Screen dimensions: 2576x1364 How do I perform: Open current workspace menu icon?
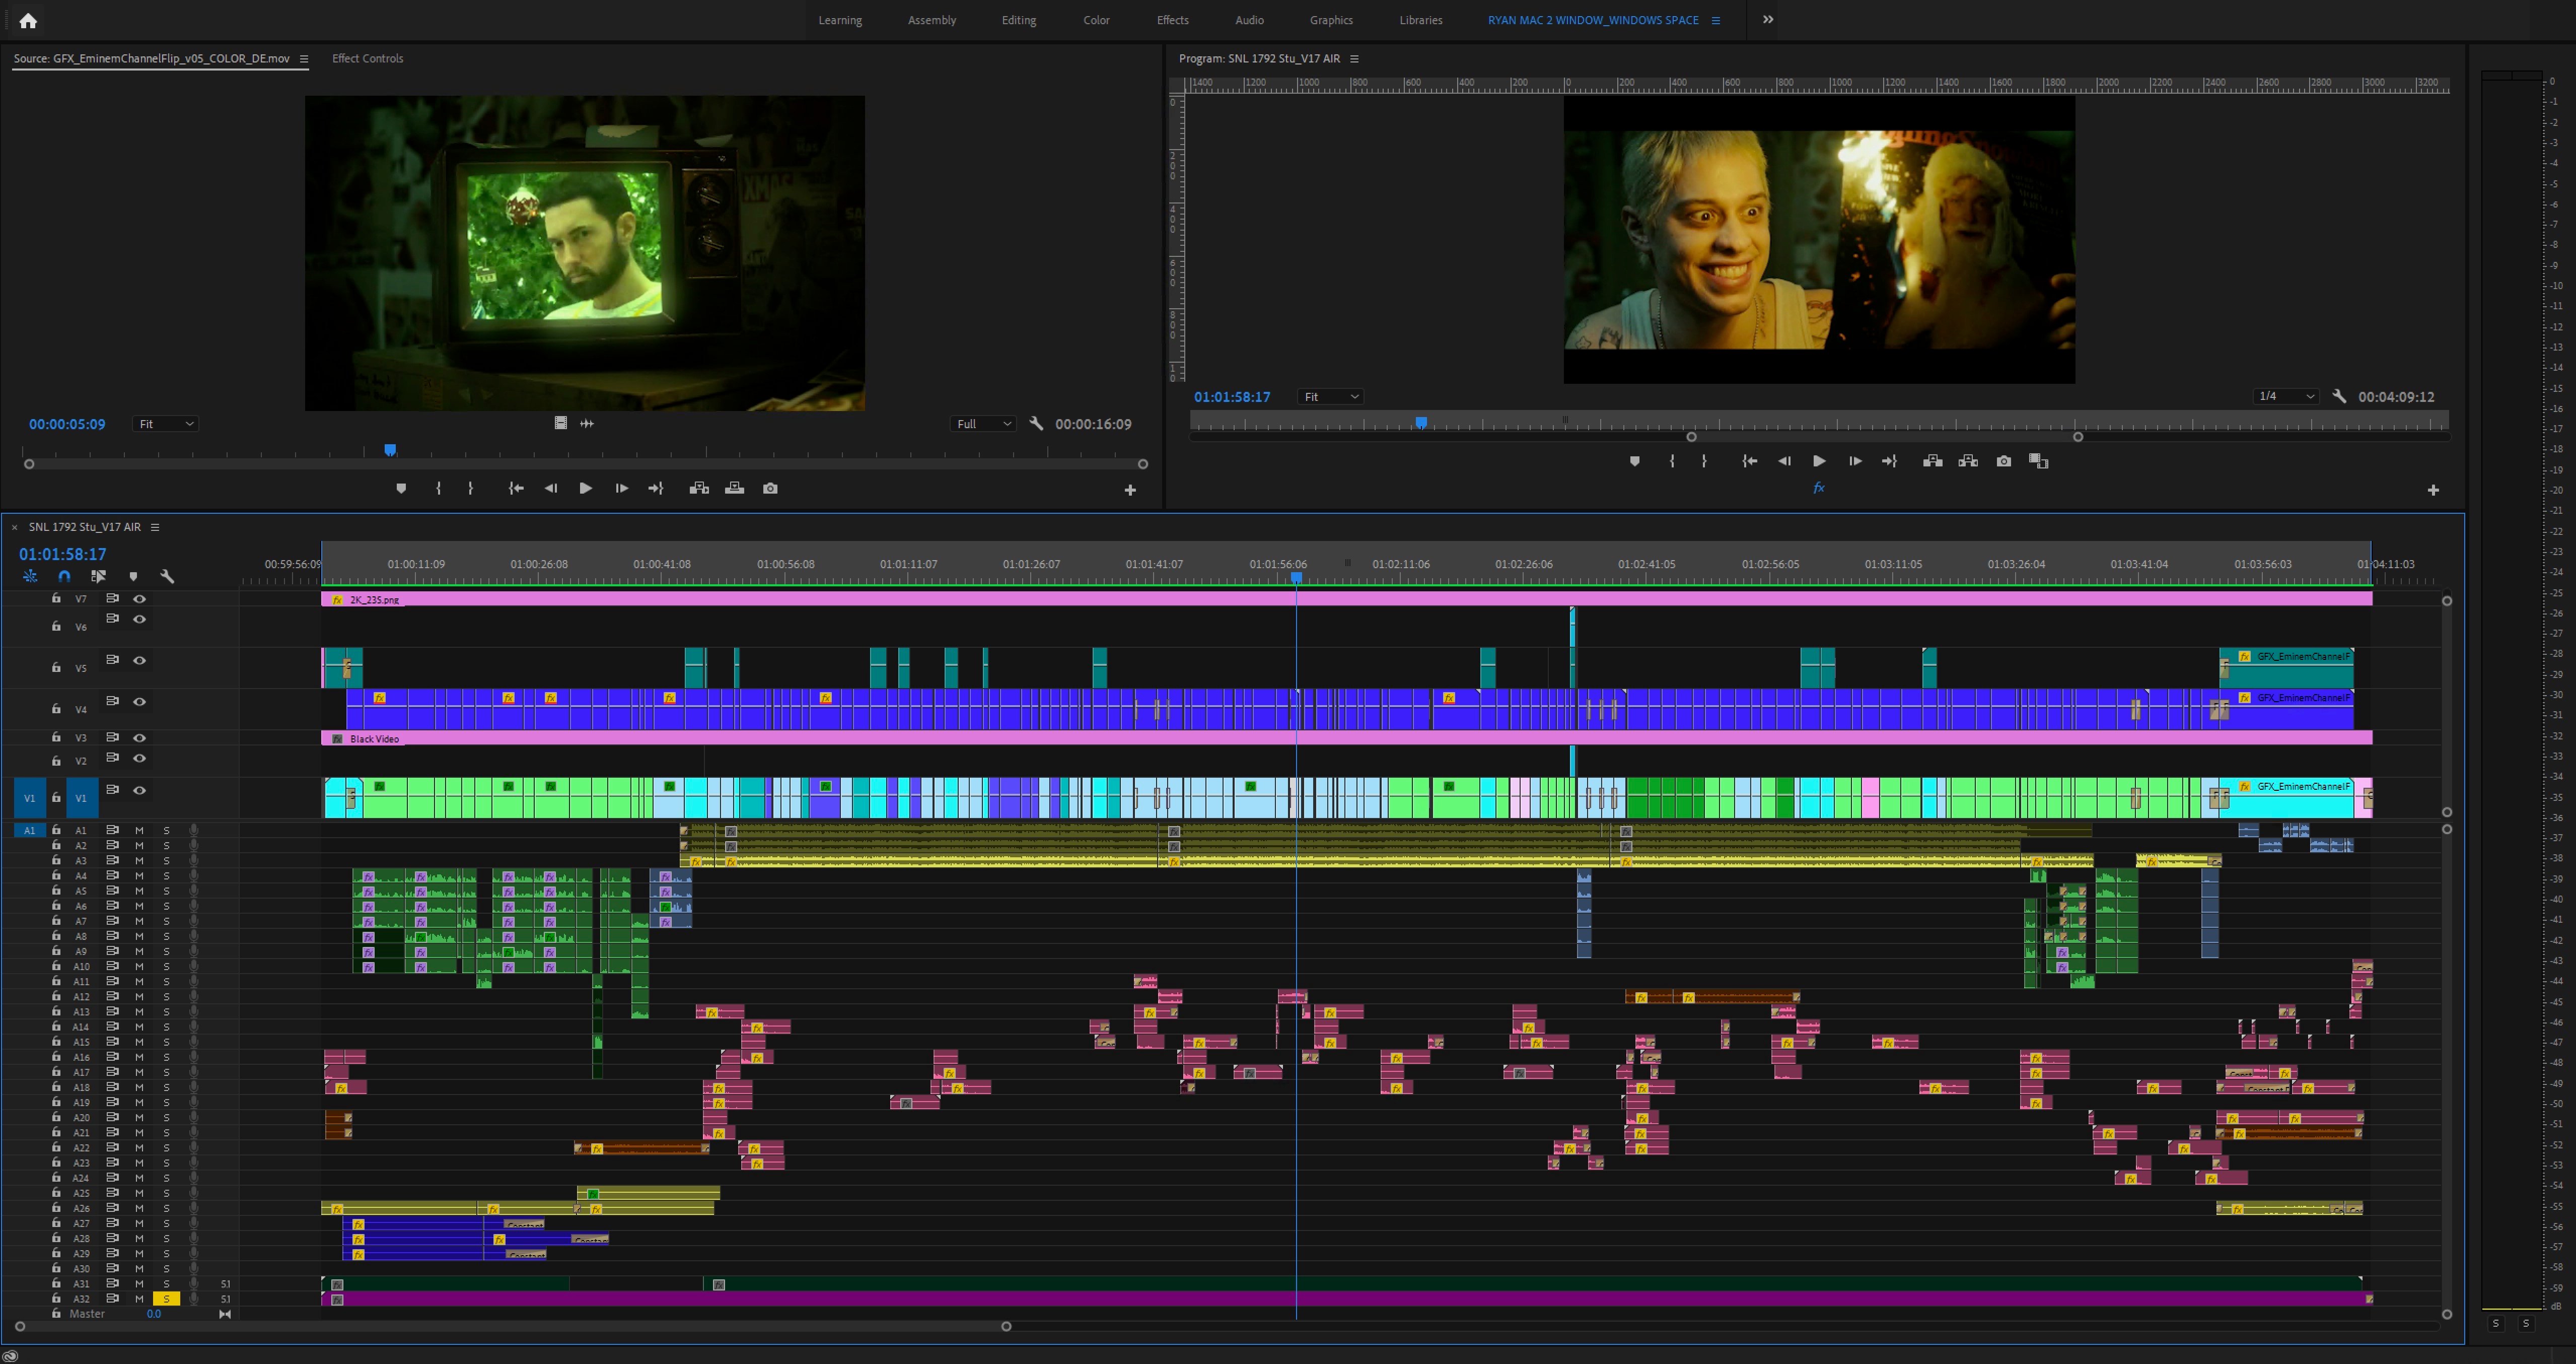point(1716,20)
